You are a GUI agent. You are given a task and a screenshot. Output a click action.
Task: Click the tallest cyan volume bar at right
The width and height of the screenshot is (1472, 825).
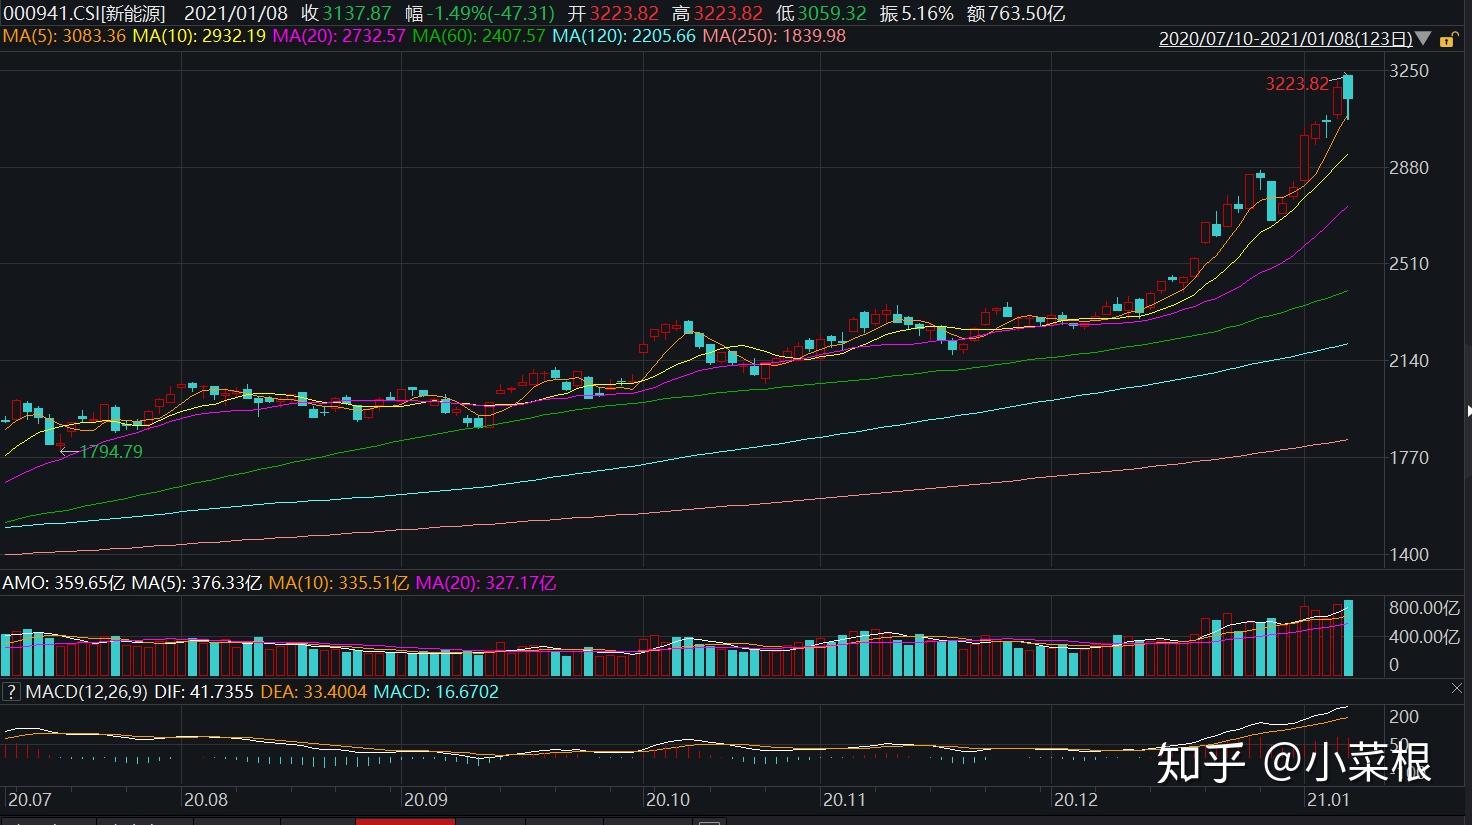(1348, 638)
